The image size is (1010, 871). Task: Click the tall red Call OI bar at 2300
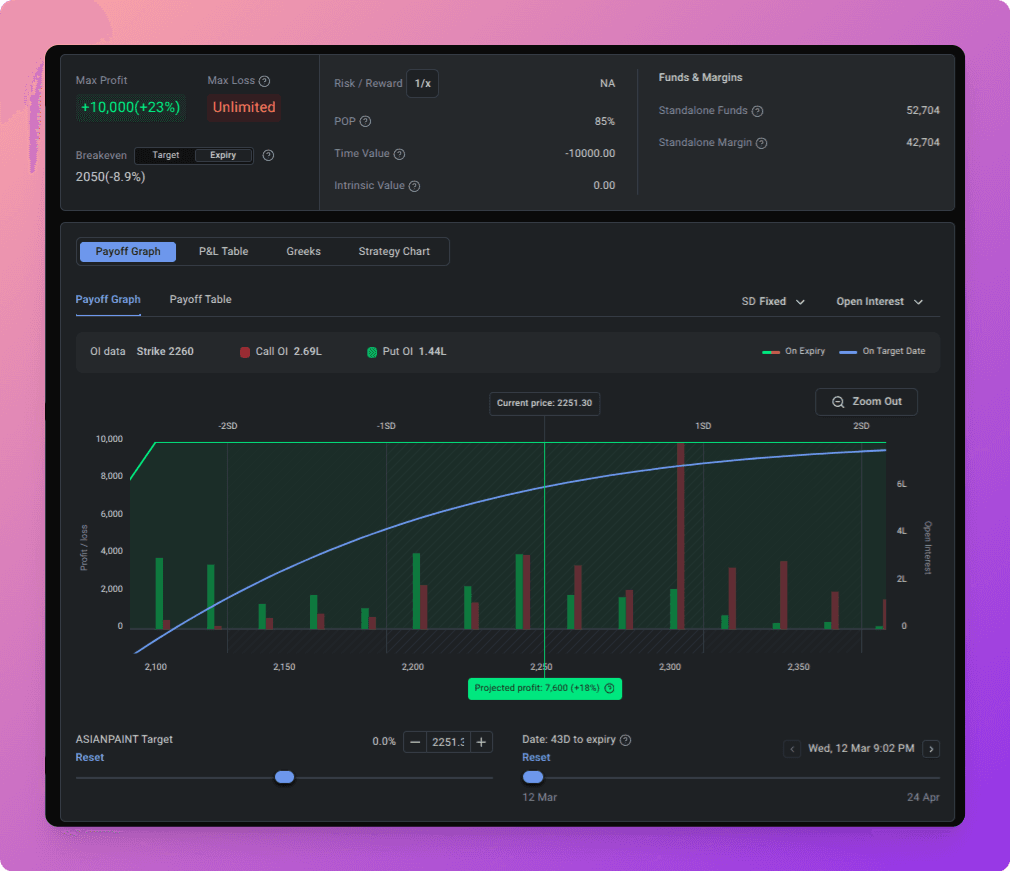click(x=681, y=535)
